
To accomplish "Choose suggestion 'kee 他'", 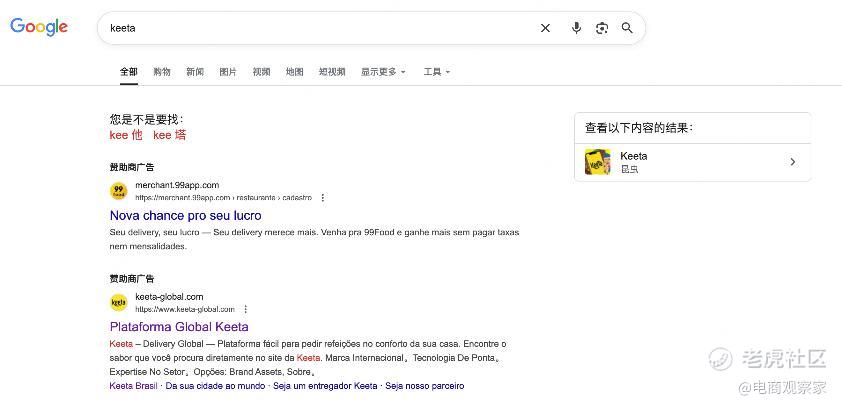I will click(126, 135).
